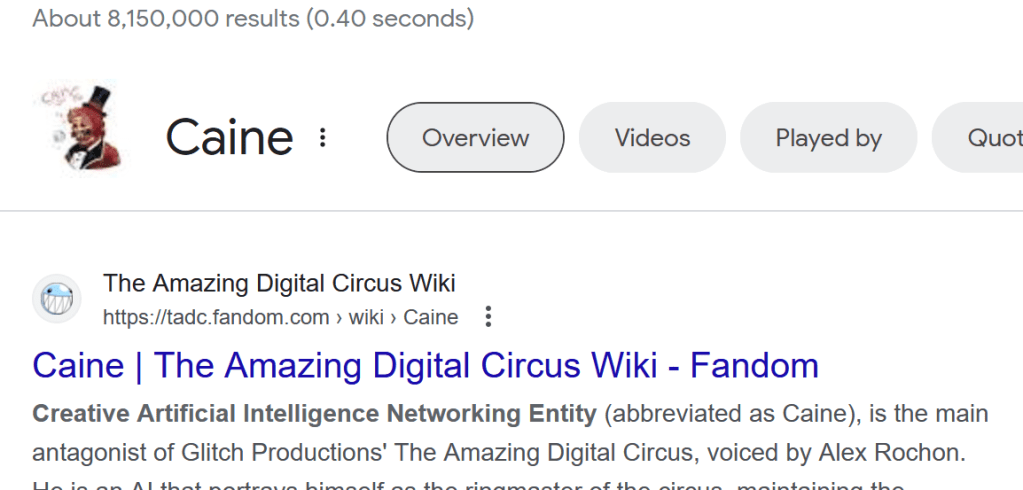
Task: Click the tadc.fandom.com URL text
Action: click(216, 318)
